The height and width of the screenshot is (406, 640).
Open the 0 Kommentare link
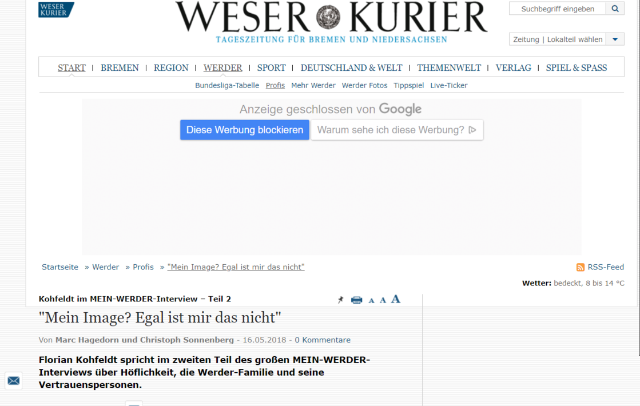(322, 340)
